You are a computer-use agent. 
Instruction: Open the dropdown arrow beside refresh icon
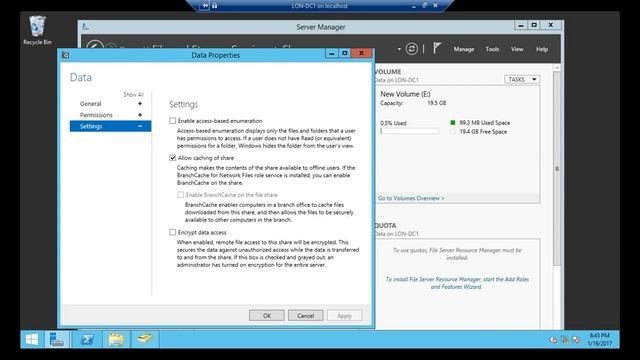tap(399, 49)
